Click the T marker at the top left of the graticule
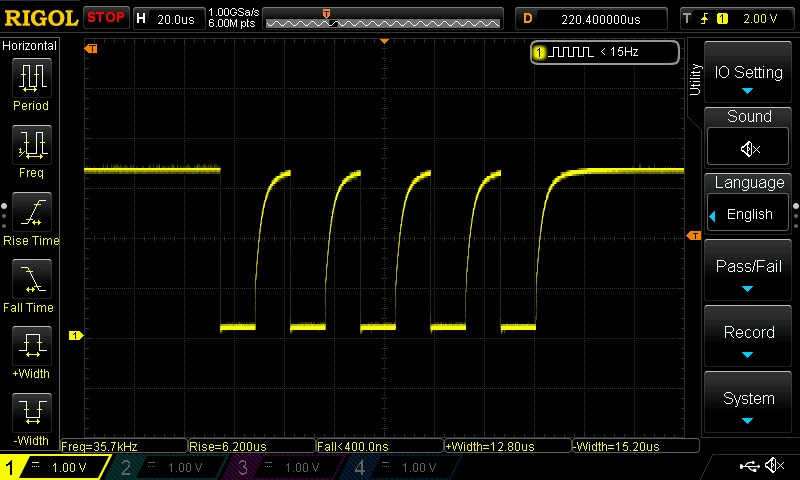 point(91,48)
